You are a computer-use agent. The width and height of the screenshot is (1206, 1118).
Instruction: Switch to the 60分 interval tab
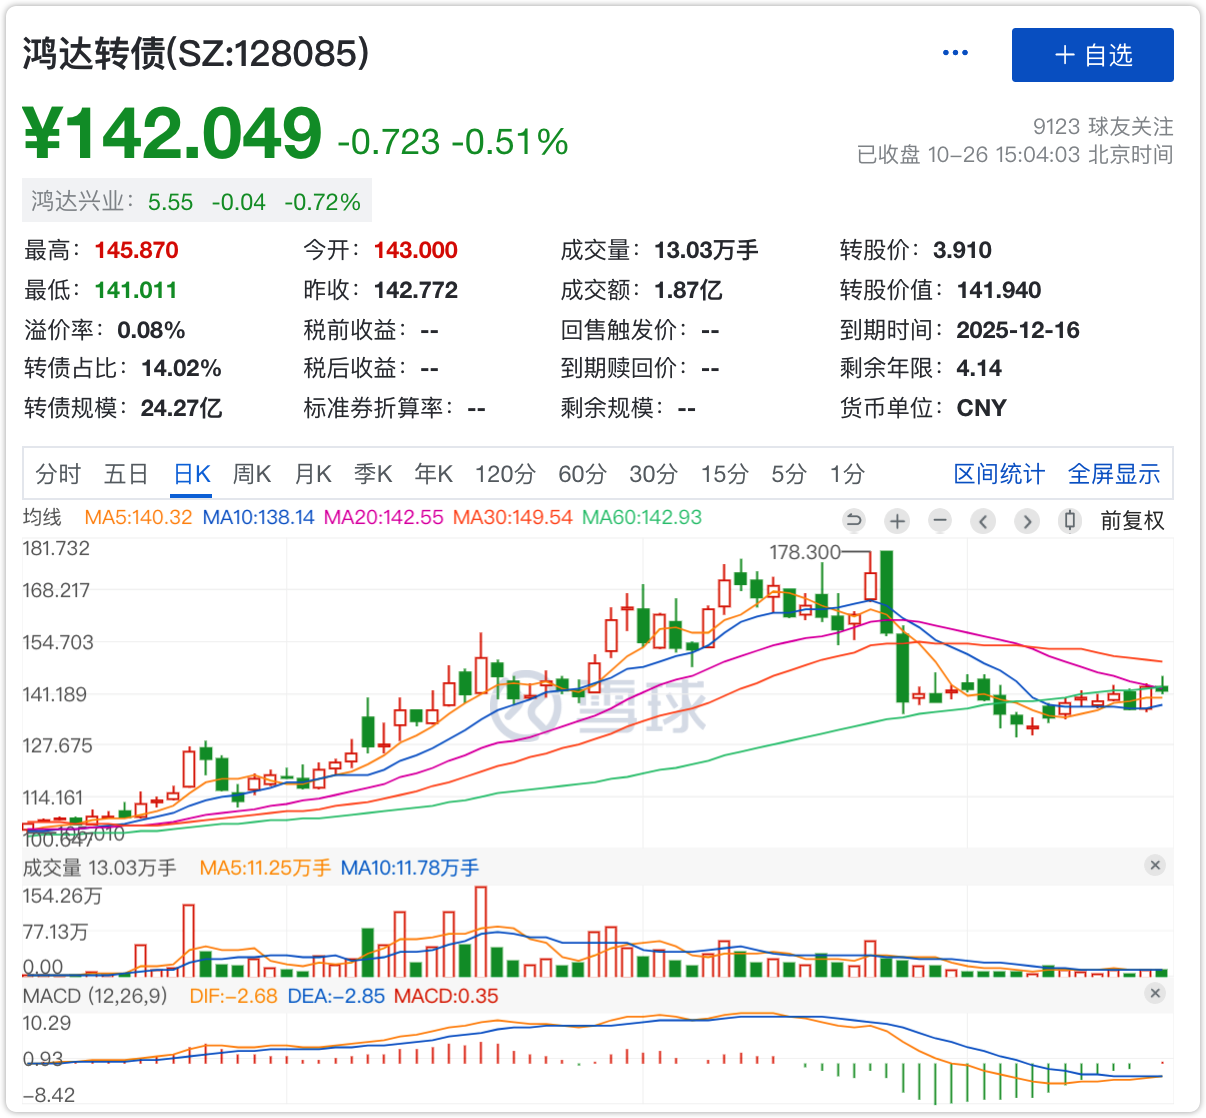click(582, 474)
